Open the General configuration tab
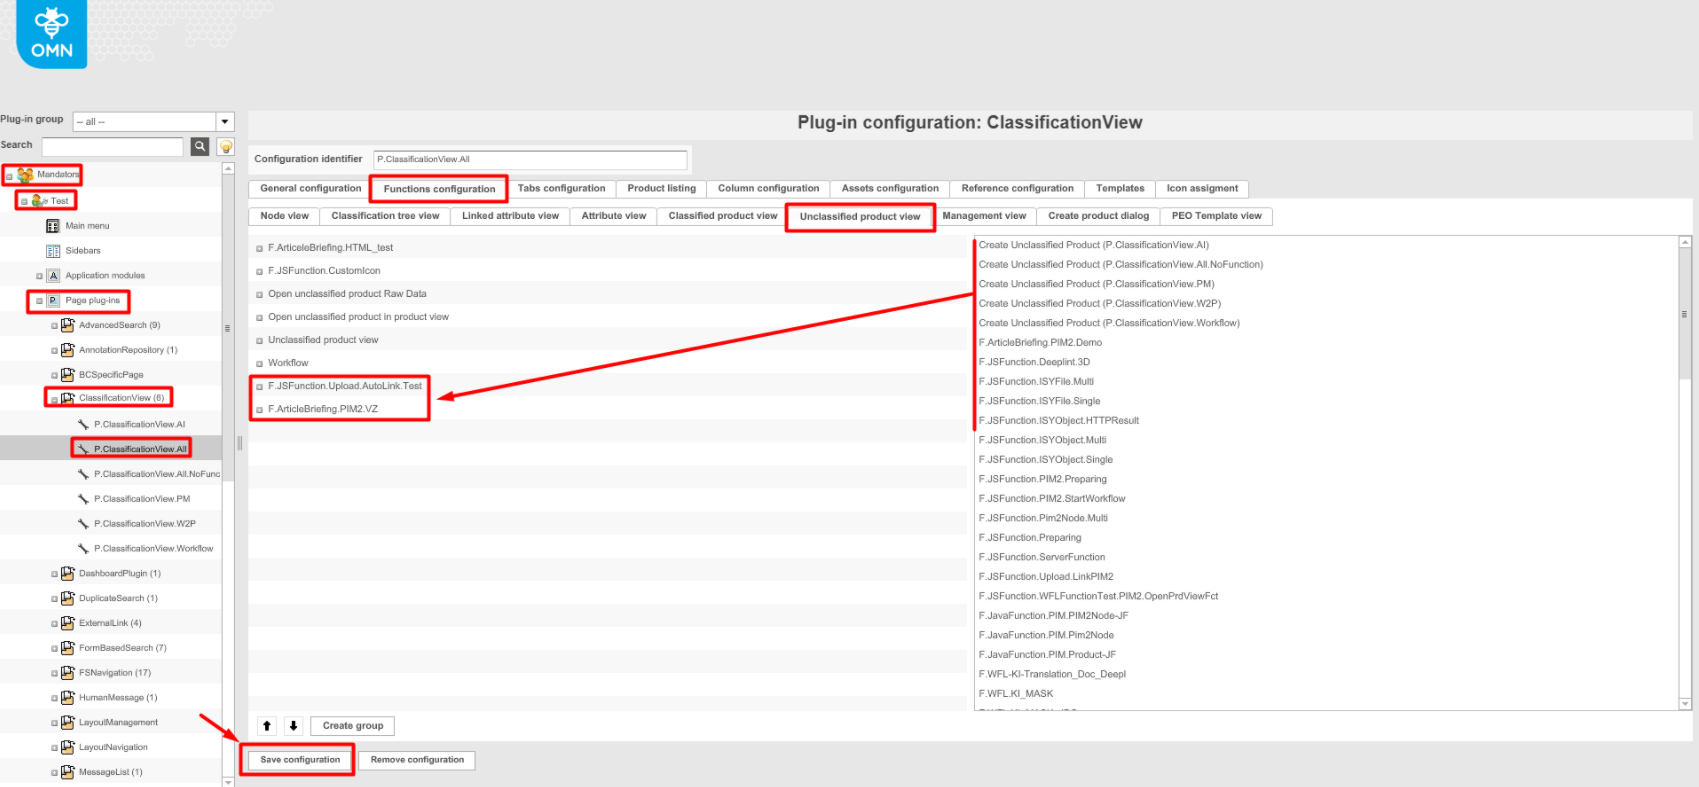Screen dimensions: 1699x787 (310, 189)
